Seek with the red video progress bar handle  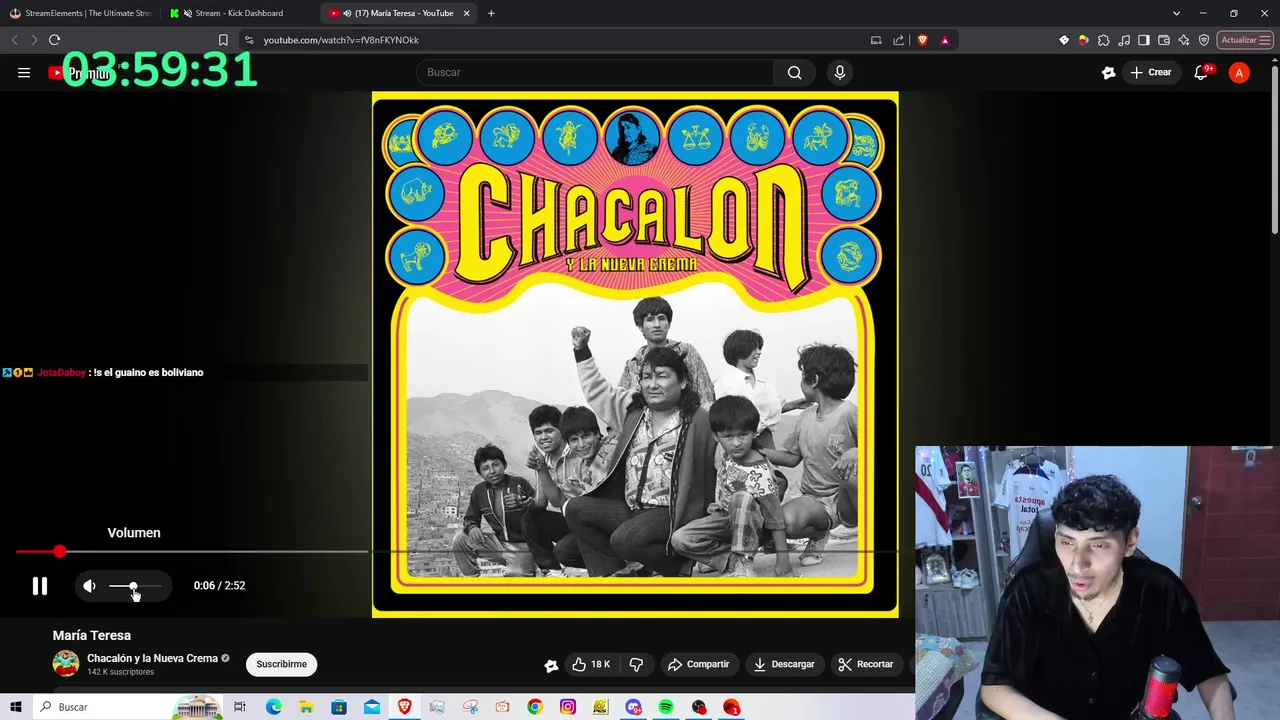60,551
